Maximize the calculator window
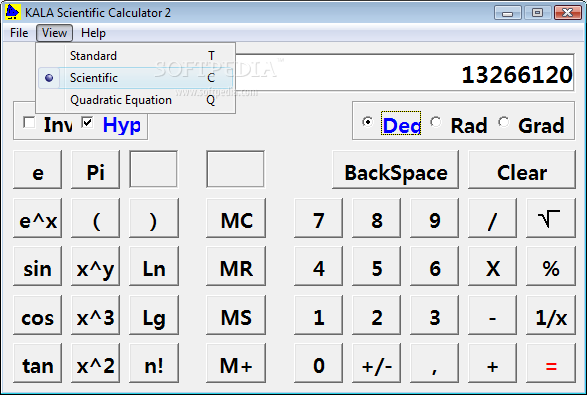This screenshot has width=587, height=395. [537, 13]
